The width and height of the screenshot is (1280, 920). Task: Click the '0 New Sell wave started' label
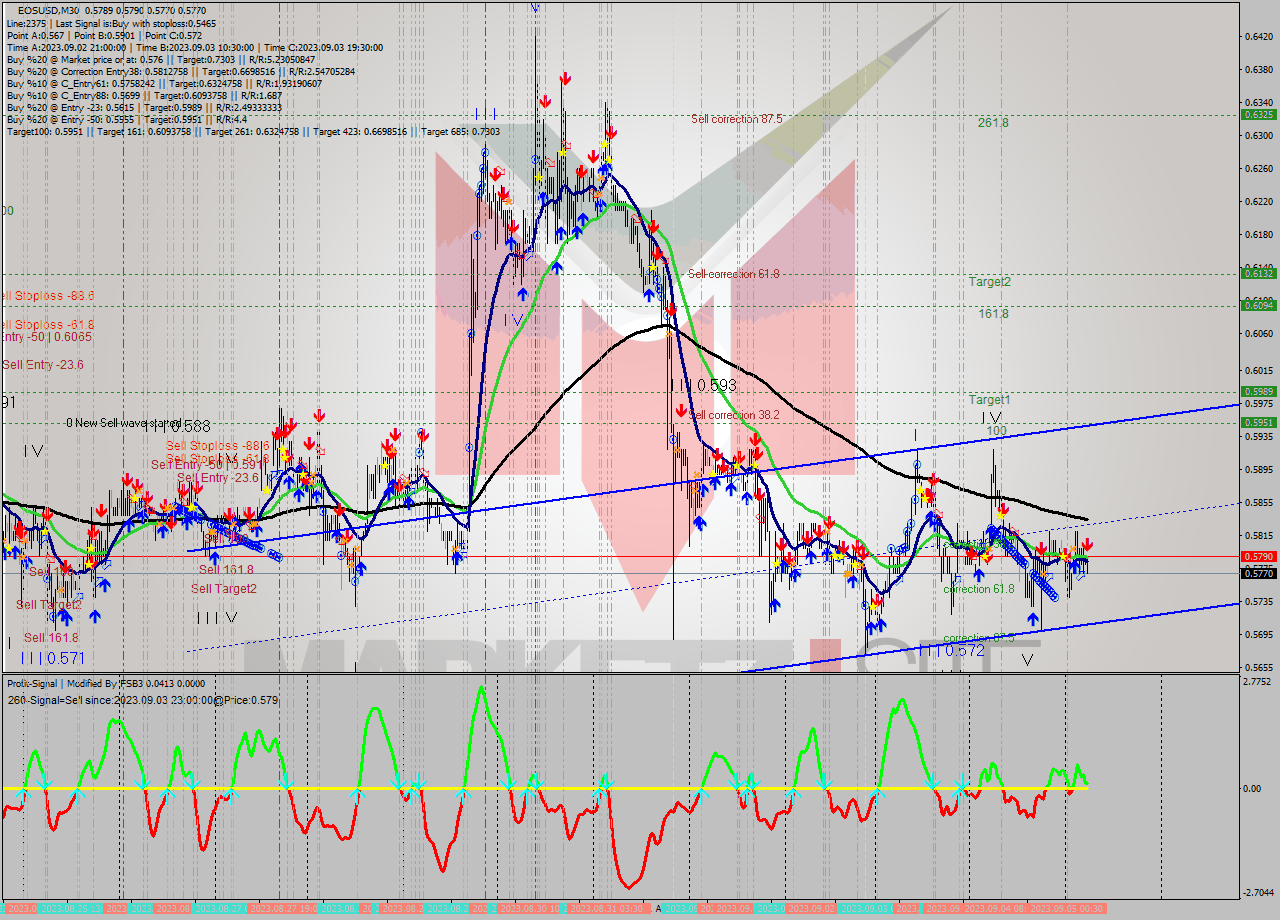[123, 423]
